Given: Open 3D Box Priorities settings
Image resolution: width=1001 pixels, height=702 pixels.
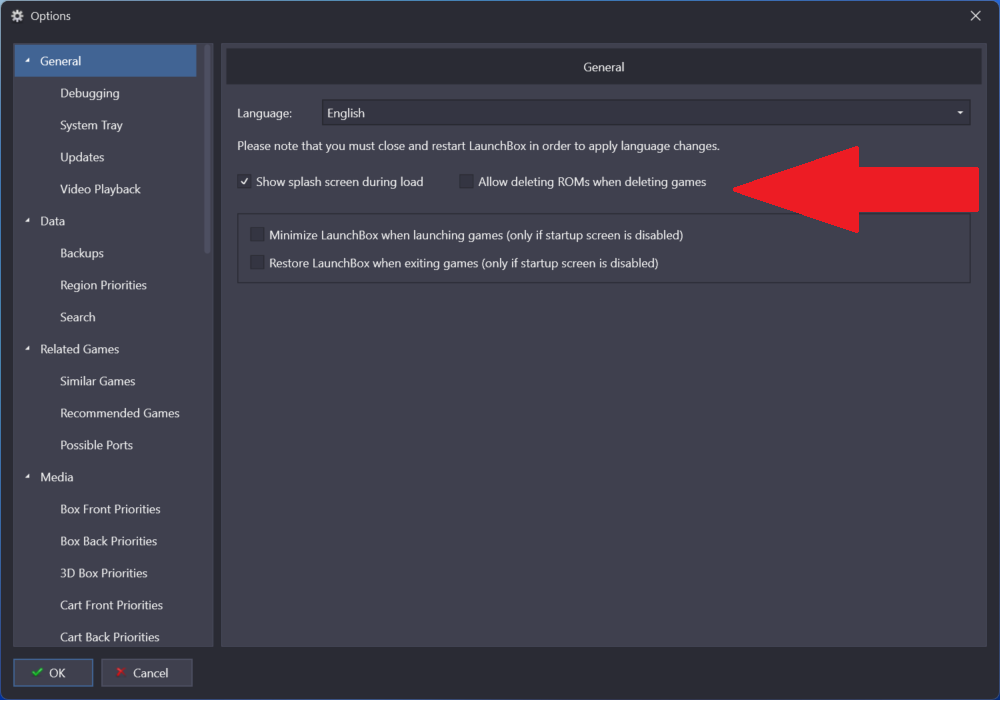Looking at the screenshot, I should 104,573.
